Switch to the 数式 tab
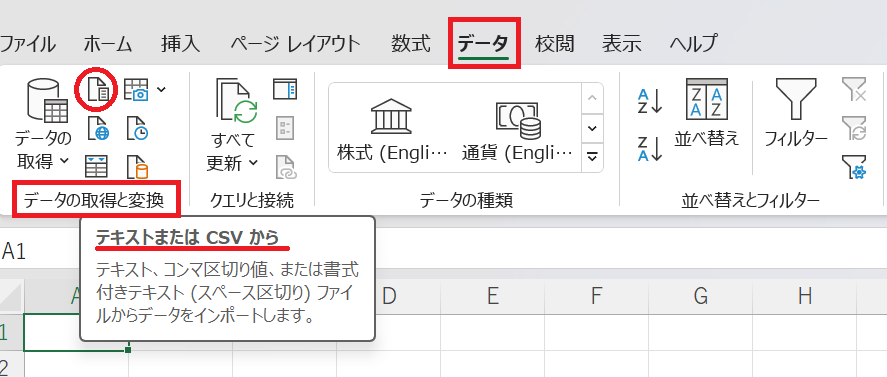Screen dimensions: 887x377 (411, 44)
